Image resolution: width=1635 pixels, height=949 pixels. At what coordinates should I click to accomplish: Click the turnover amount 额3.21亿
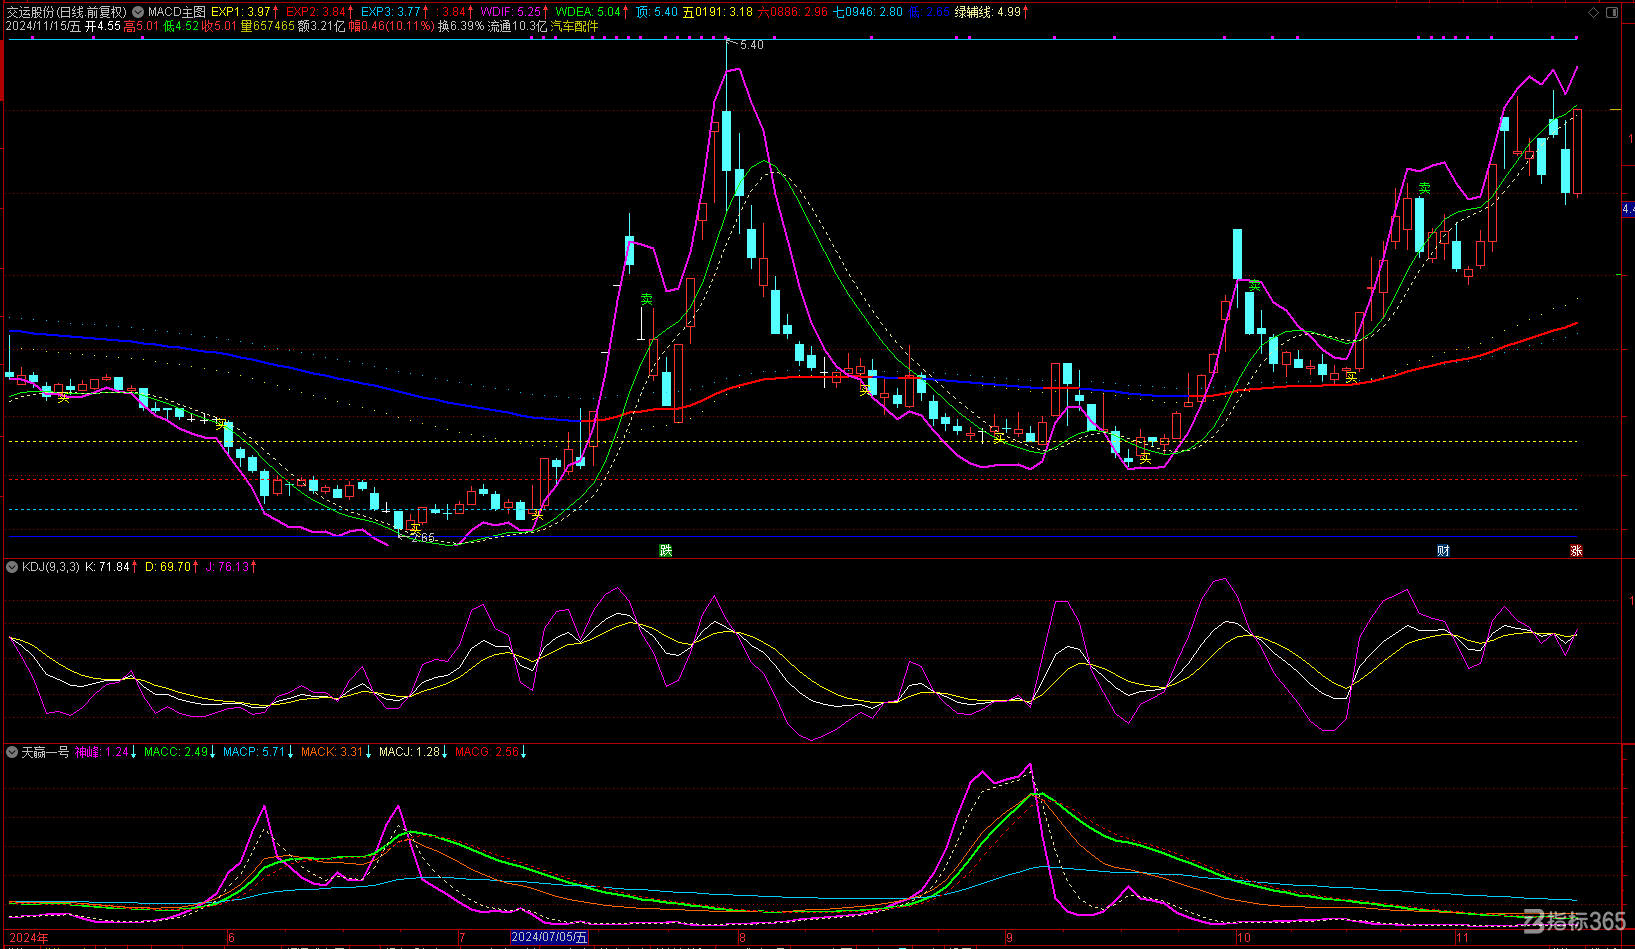[x=321, y=26]
